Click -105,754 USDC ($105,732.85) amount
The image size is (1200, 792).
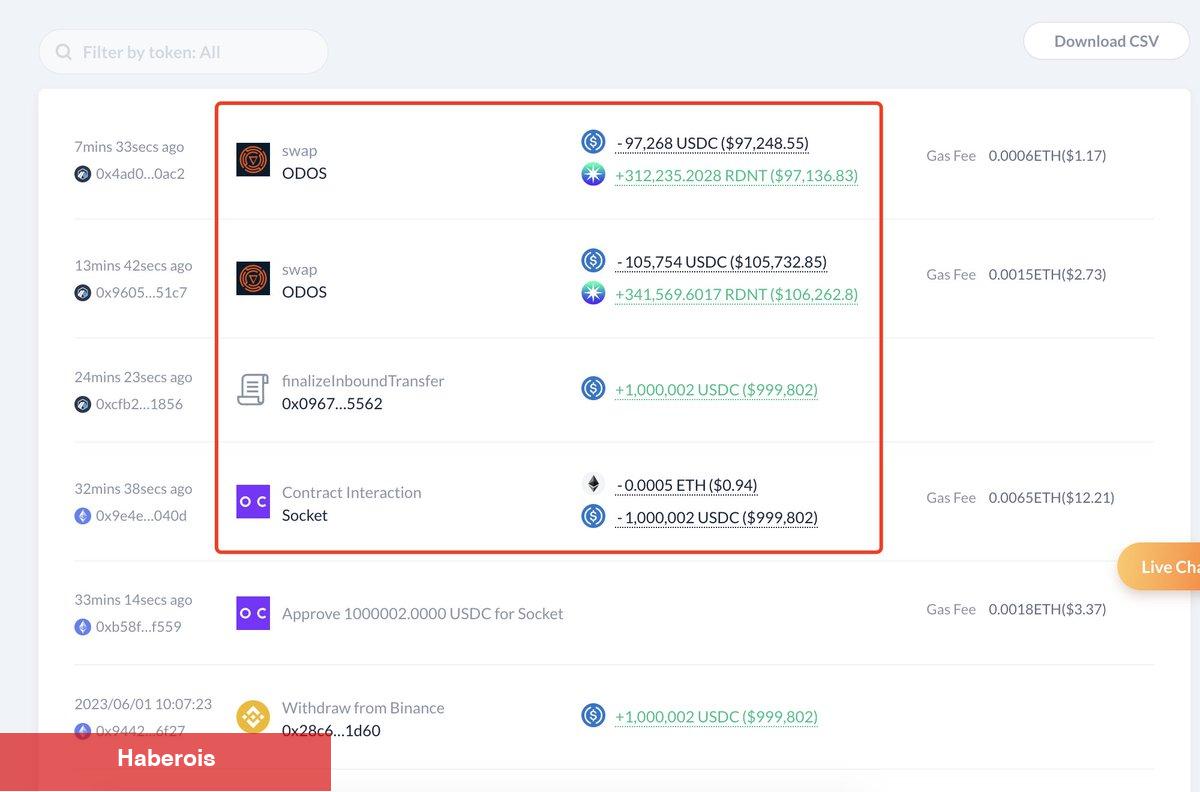click(x=721, y=262)
